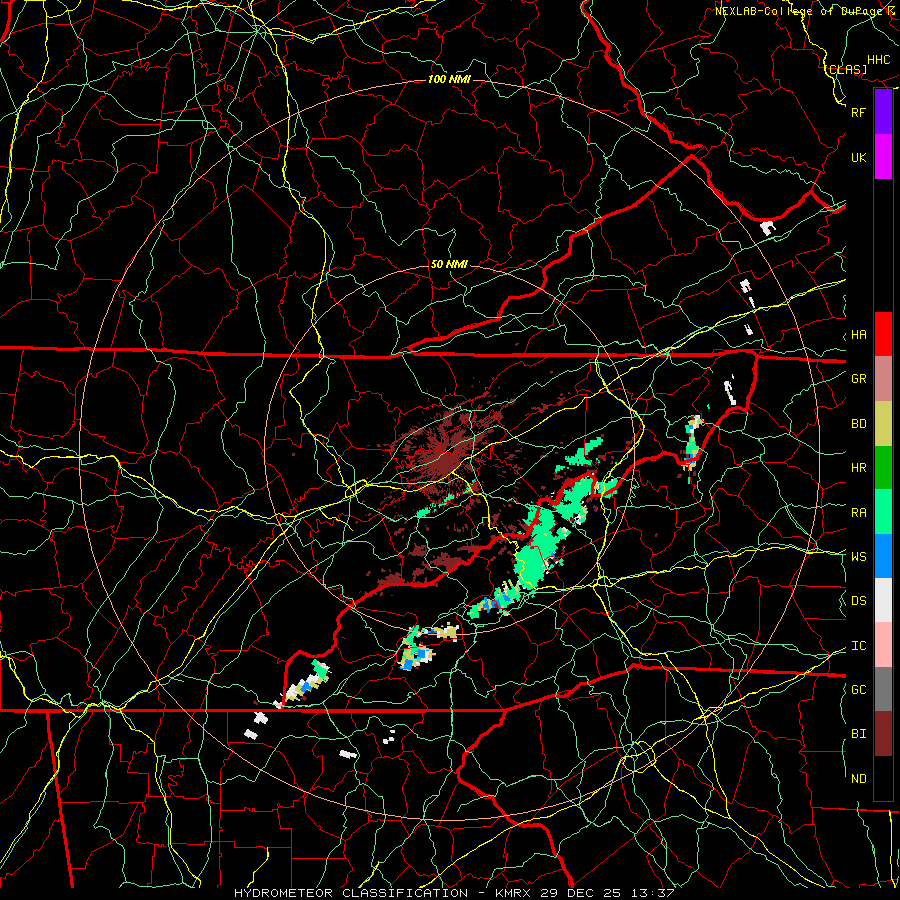Click the 100 NMI range ring label
This screenshot has height=900, width=900.
tap(449, 79)
